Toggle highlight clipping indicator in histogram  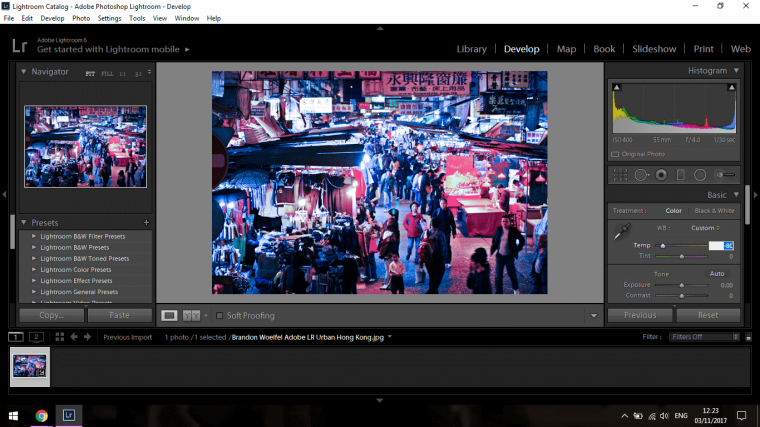pyautogui.click(x=731, y=87)
